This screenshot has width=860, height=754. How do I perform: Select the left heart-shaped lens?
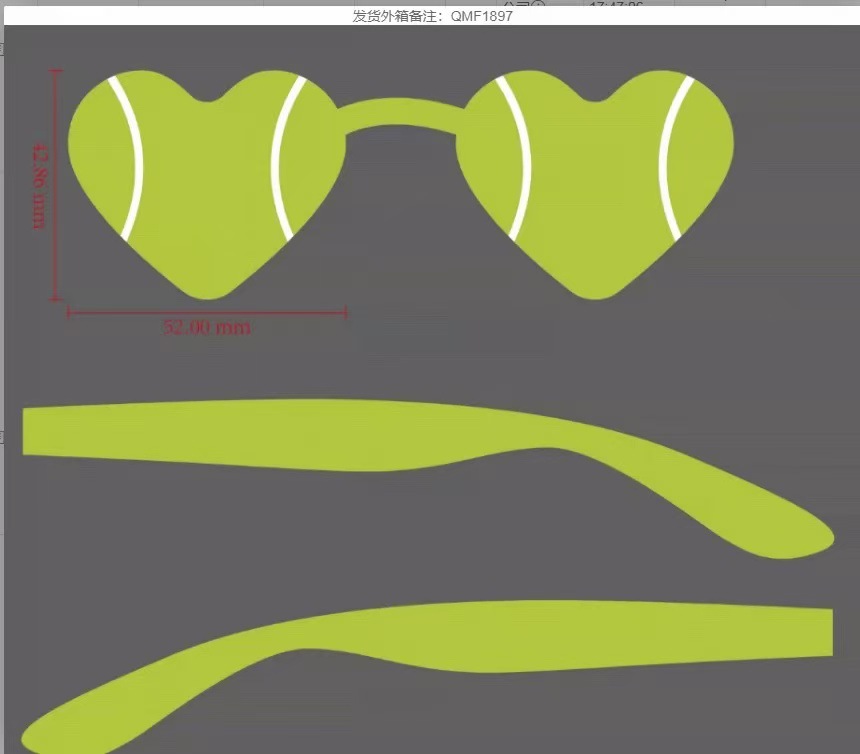(207, 185)
